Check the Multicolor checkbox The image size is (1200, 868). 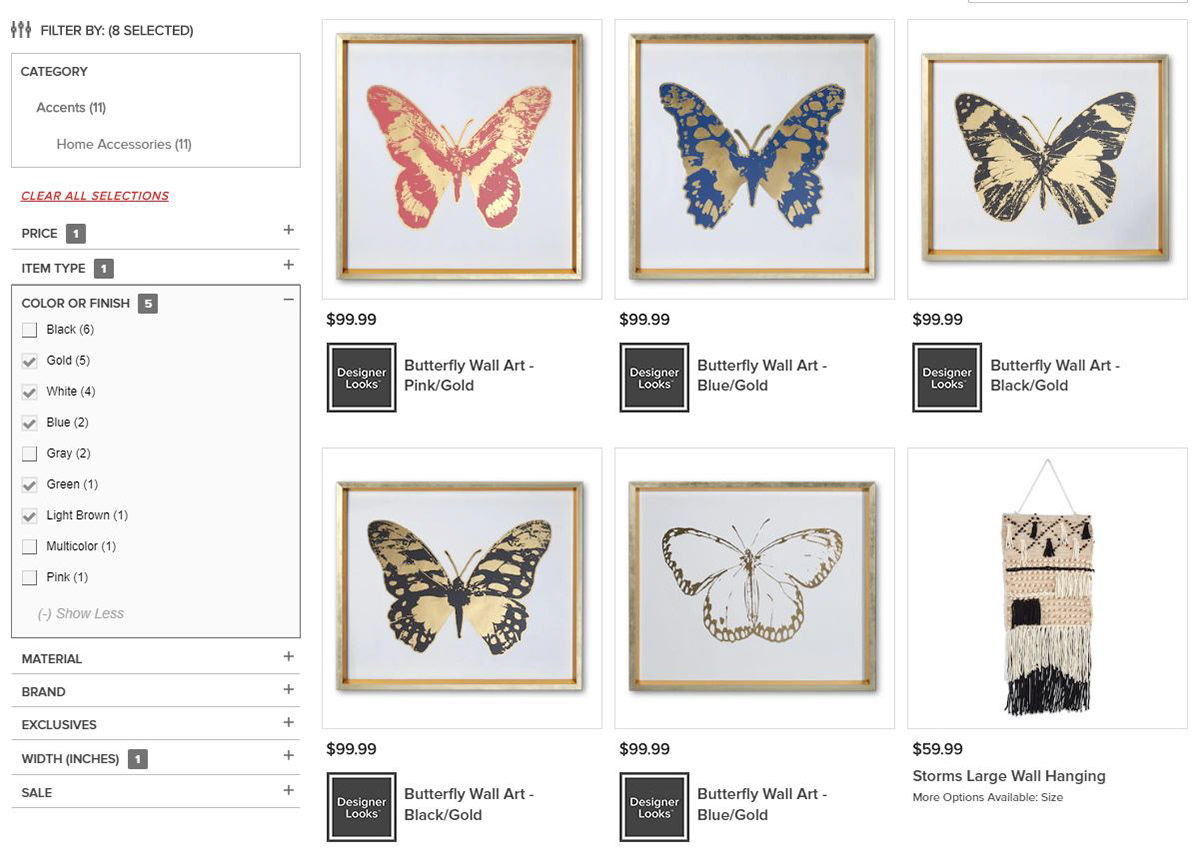coord(29,547)
